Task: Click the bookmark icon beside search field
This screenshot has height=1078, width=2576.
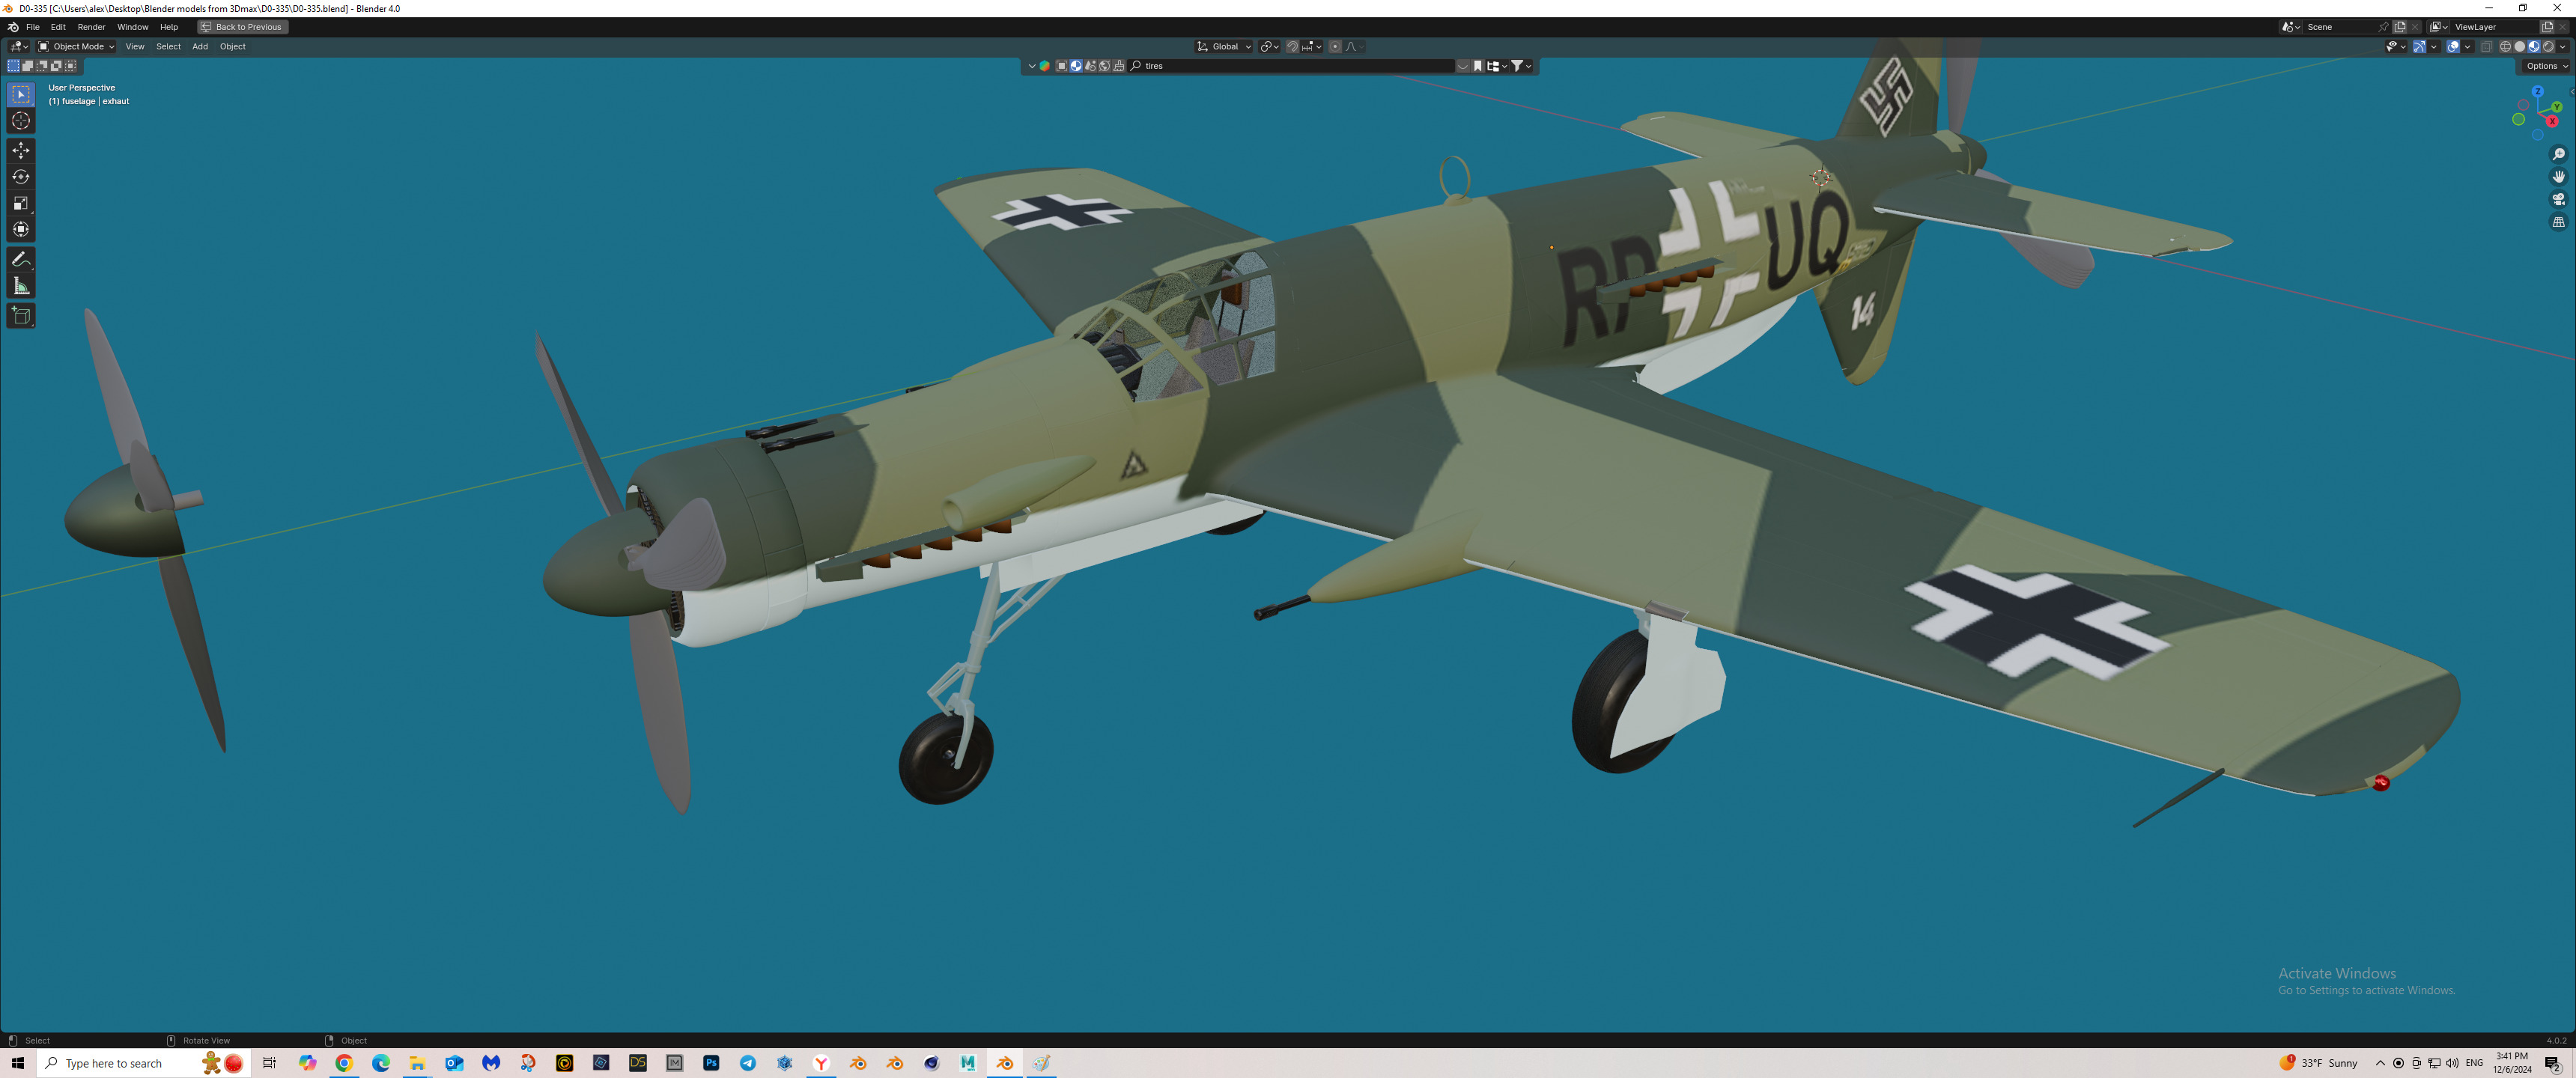Action: point(1478,66)
